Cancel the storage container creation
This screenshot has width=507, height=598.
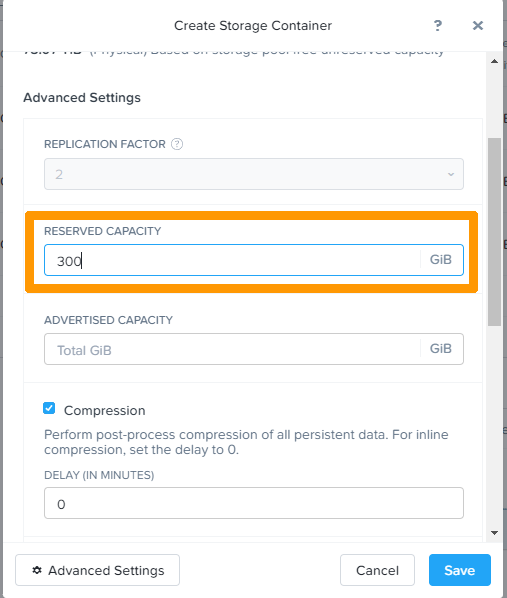pos(377,570)
